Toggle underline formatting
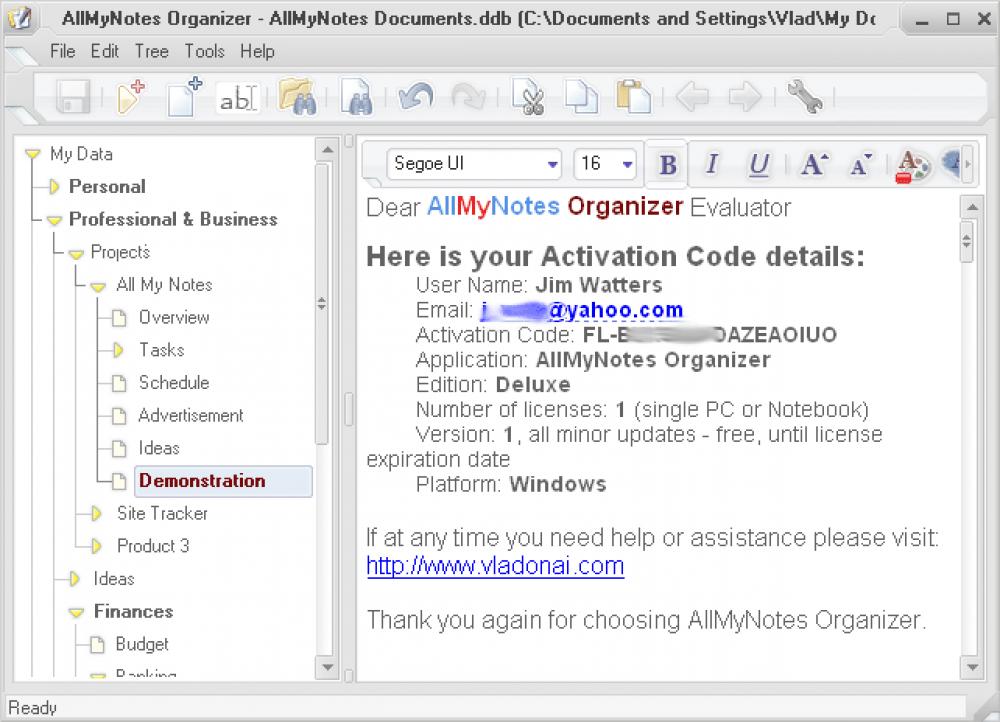 tap(759, 164)
